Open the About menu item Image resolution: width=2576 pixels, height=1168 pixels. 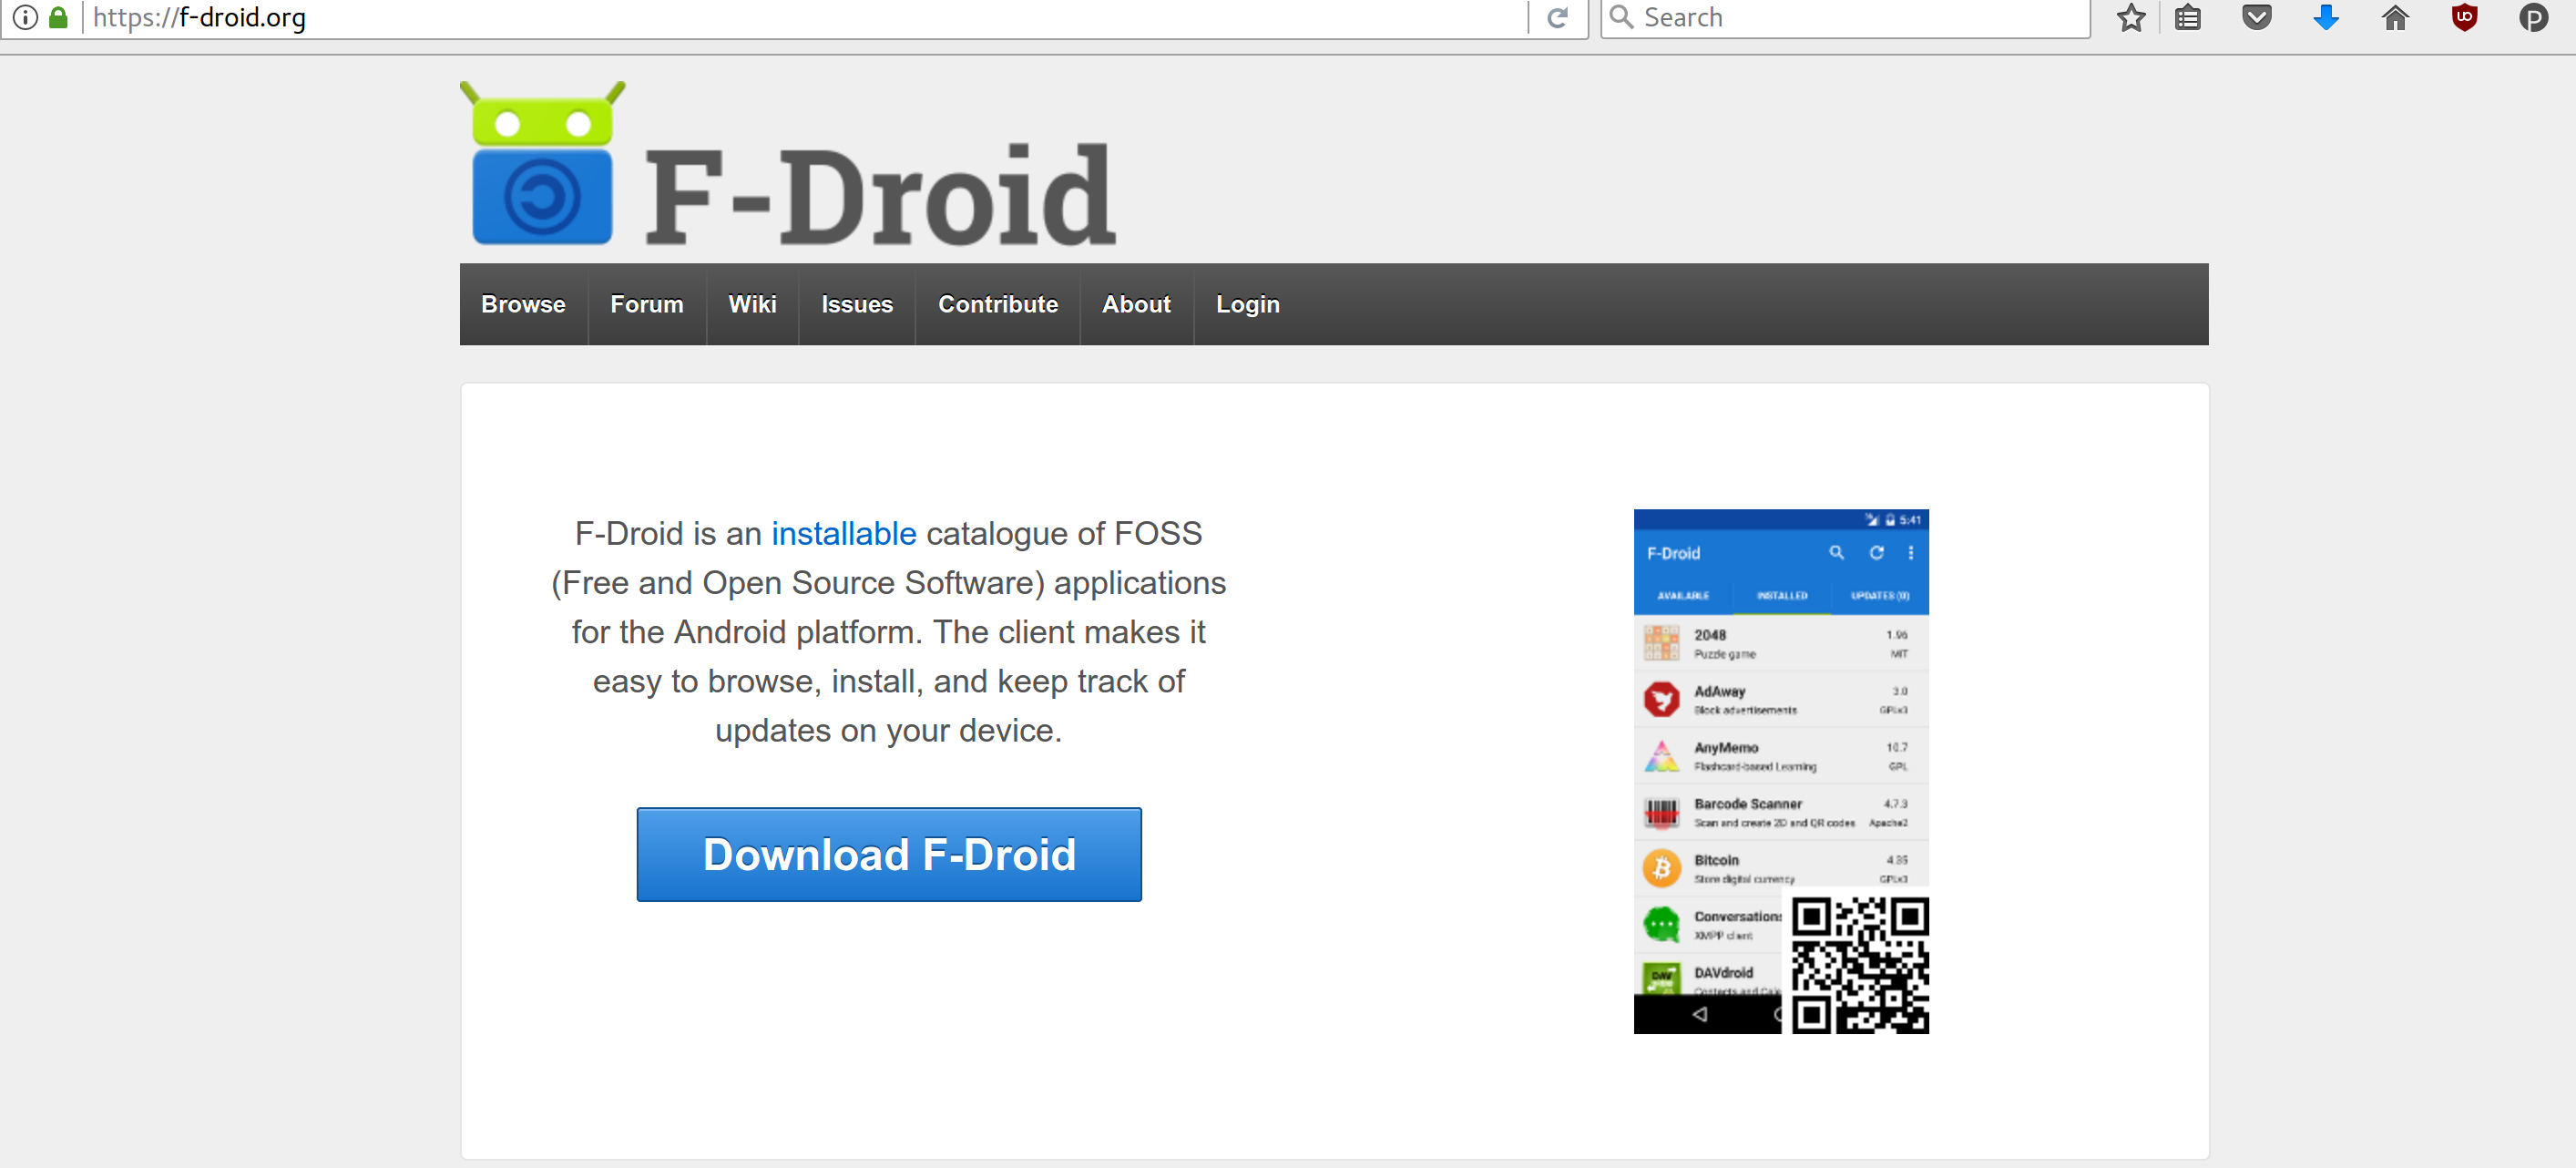[x=1135, y=304]
